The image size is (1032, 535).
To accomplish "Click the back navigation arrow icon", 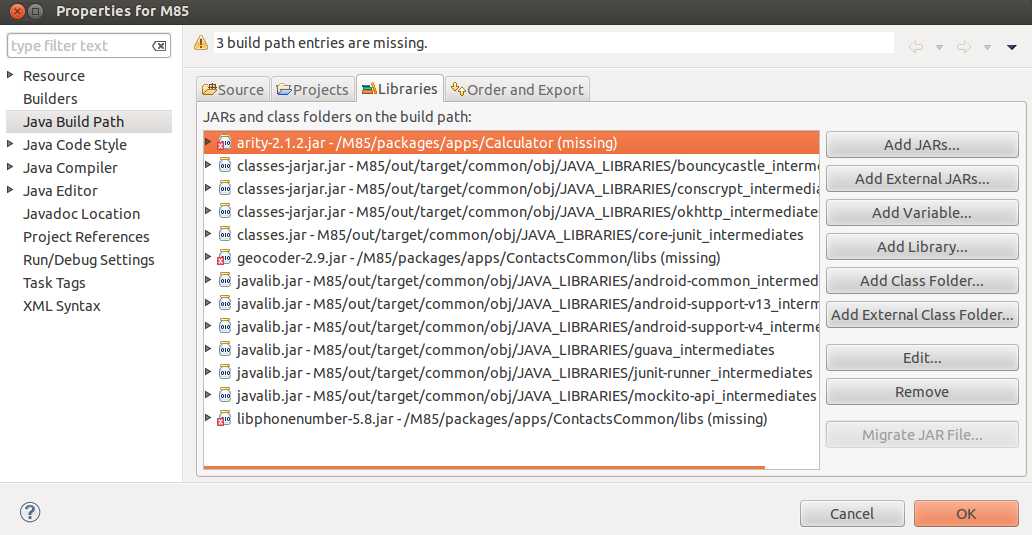I will click(x=916, y=47).
